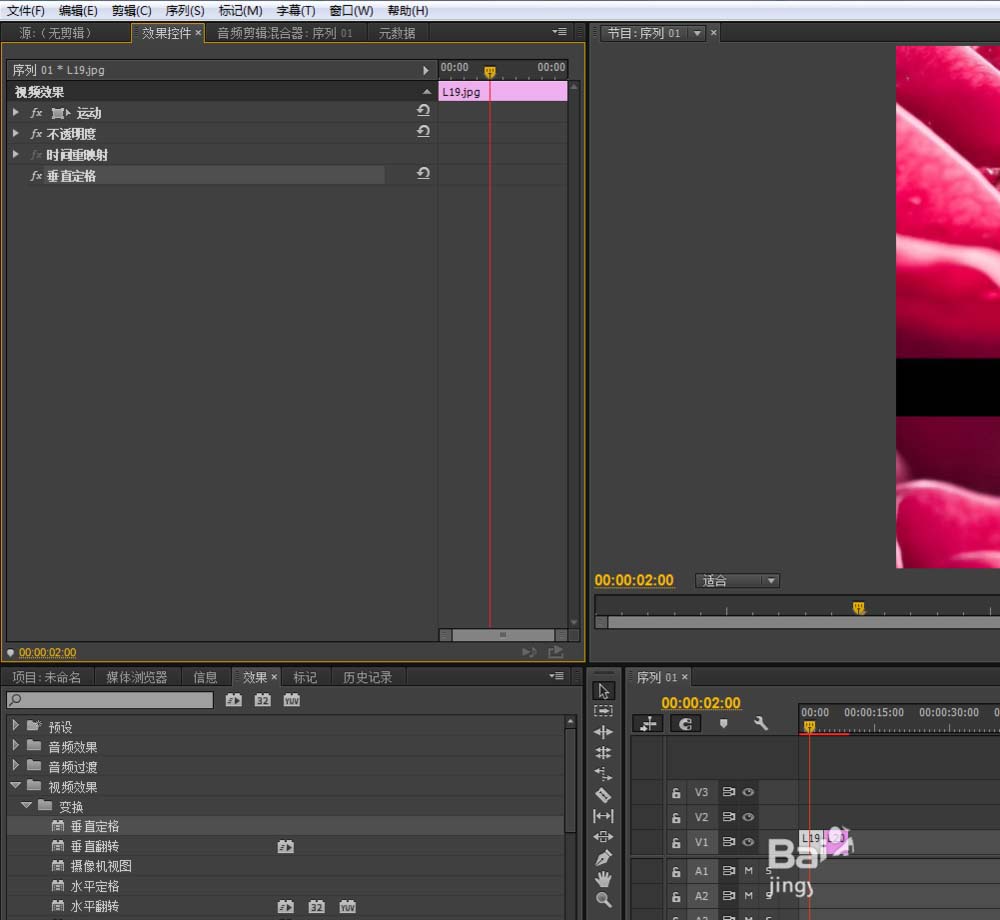1000x920 pixels.
Task: Toggle lock on track V1
Action: (676, 842)
